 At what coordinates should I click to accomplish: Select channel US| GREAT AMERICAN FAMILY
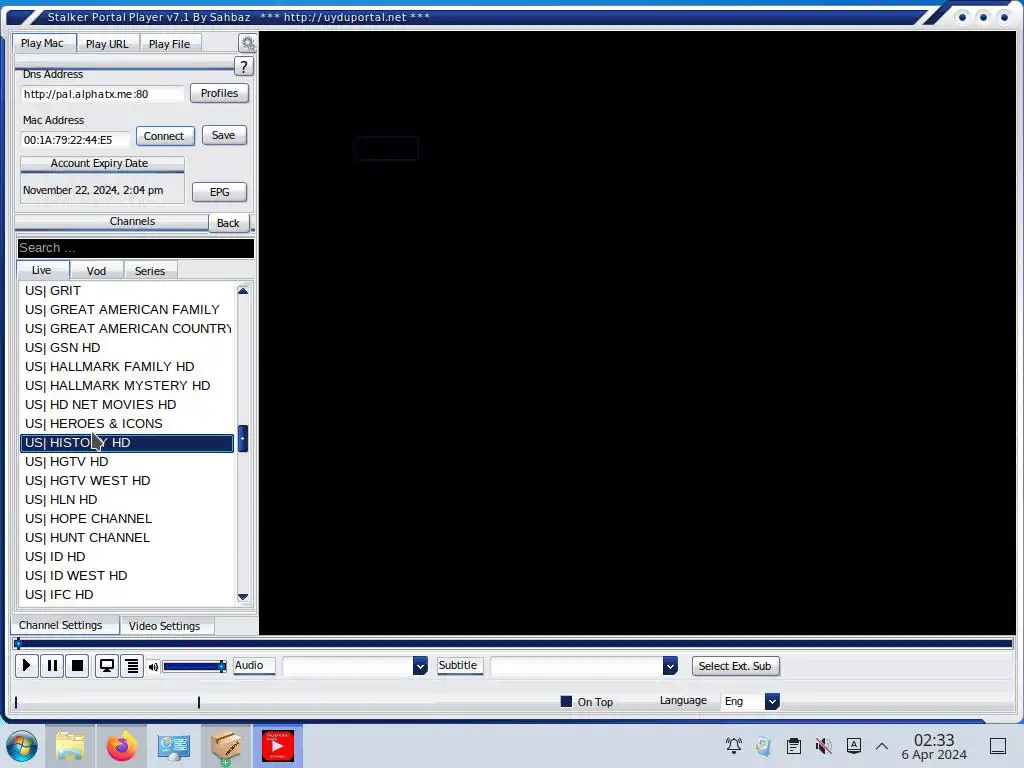click(127, 310)
